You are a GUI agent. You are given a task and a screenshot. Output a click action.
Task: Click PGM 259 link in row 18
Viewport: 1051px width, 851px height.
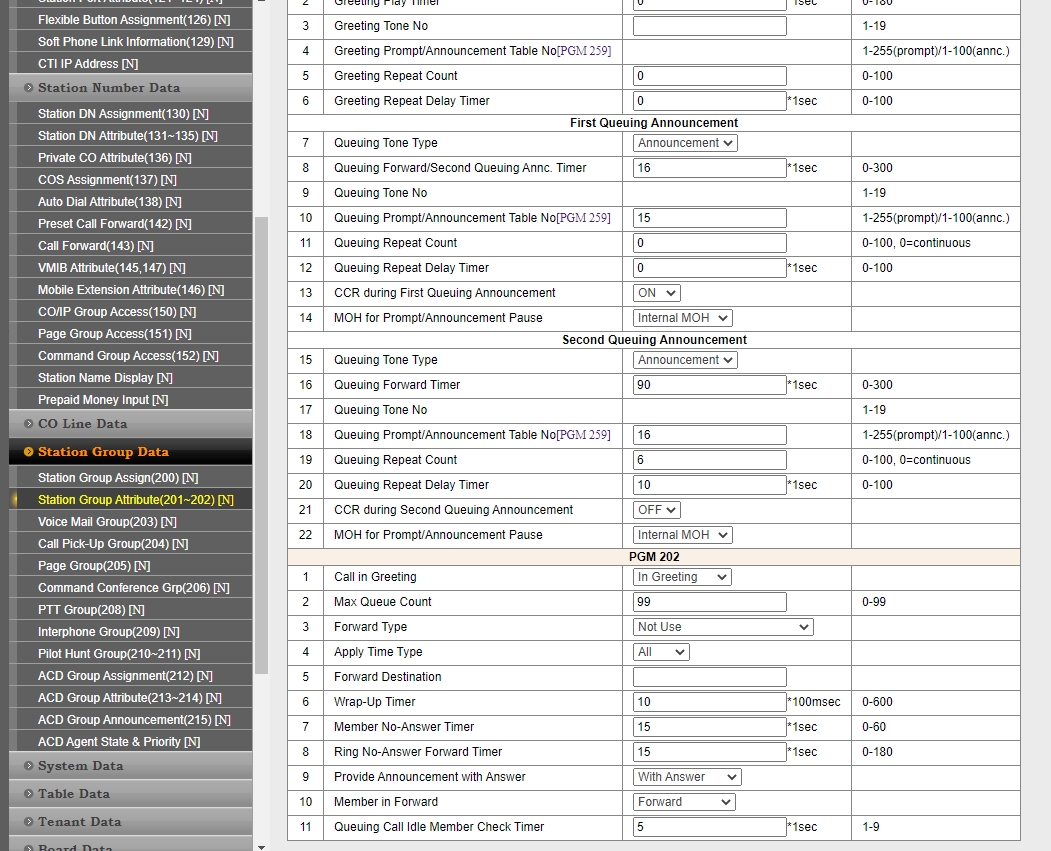[583, 435]
